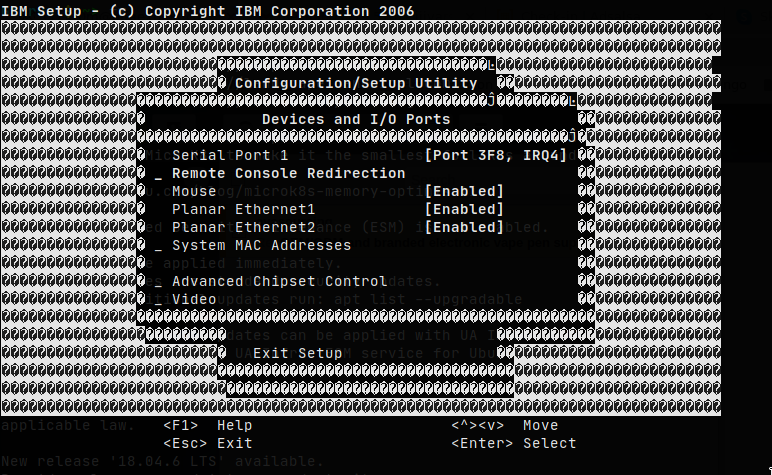Change the [Port 3F8, IRQ4] serial port value
The image size is (772, 475).
click(x=496, y=155)
